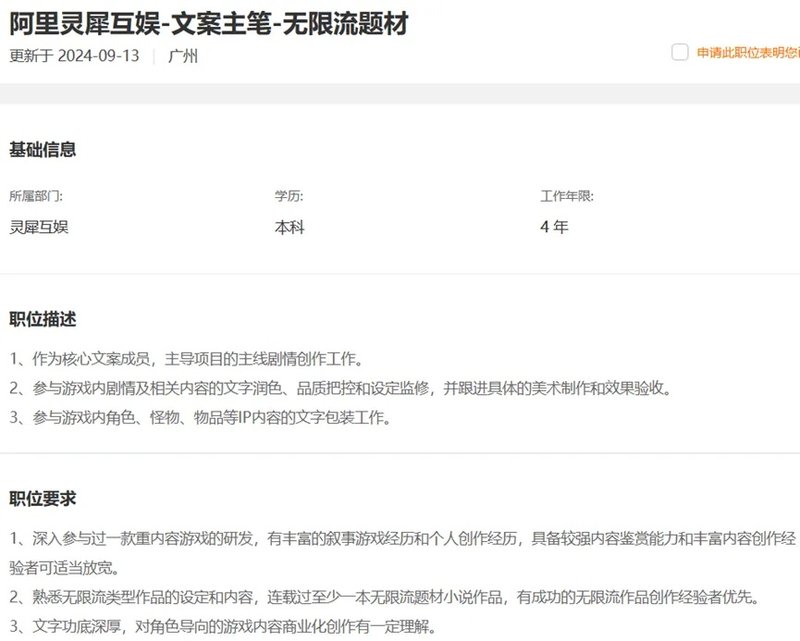Click the 职位要求 section heading
The height and width of the screenshot is (641, 800).
coord(42,499)
